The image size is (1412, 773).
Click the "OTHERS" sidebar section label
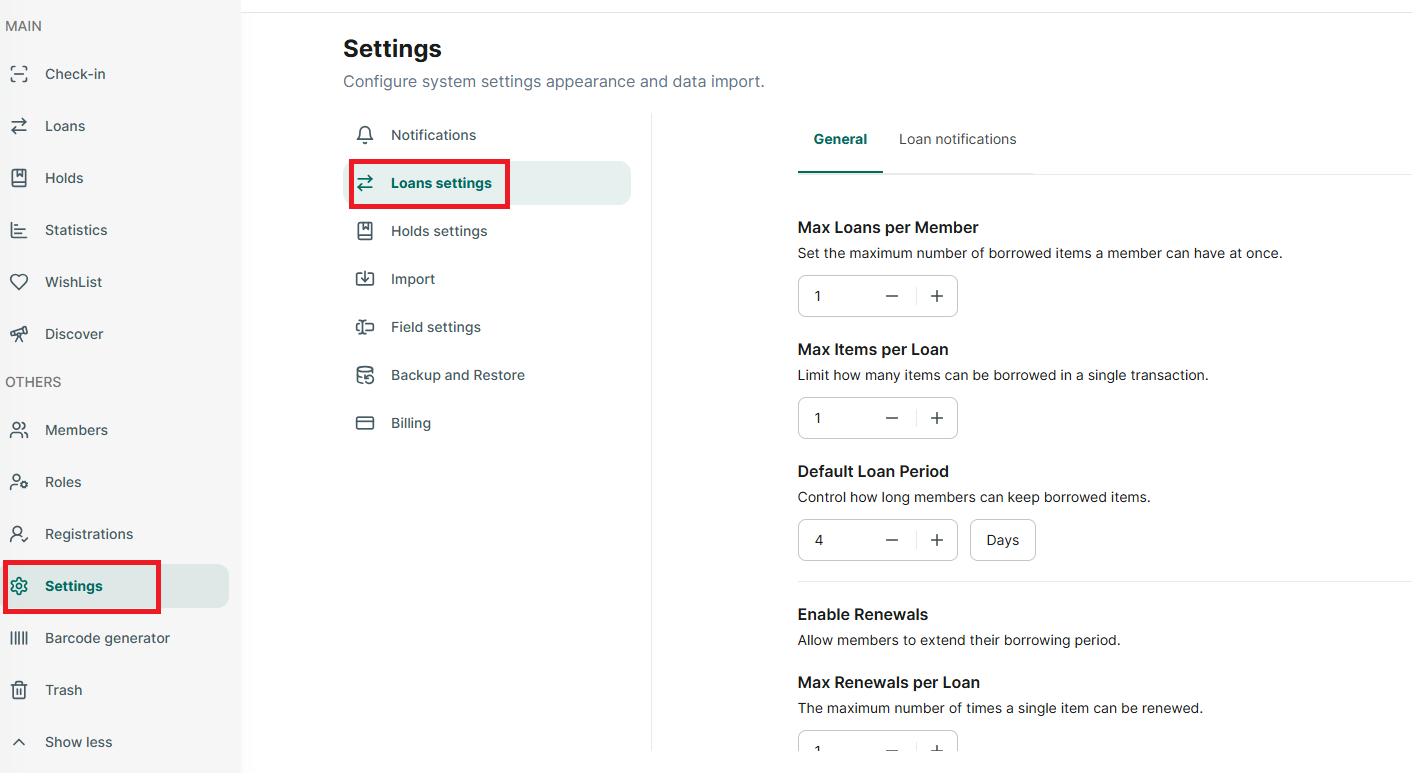[x=33, y=382]
